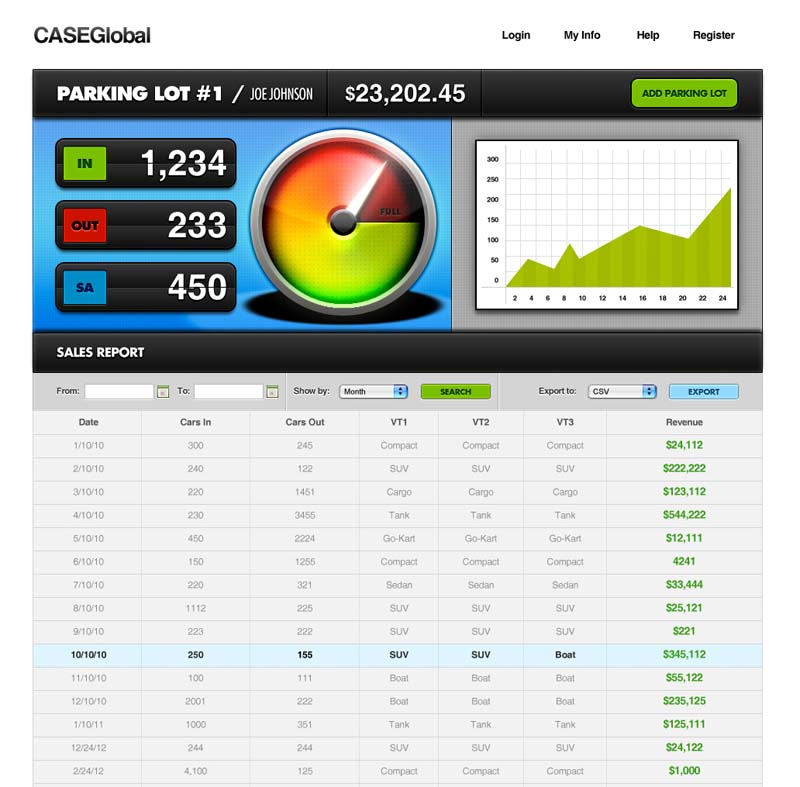This screenshot has height=787, width=800.
Task: Click revenue value $1,000
Action: tap(684, 771)
